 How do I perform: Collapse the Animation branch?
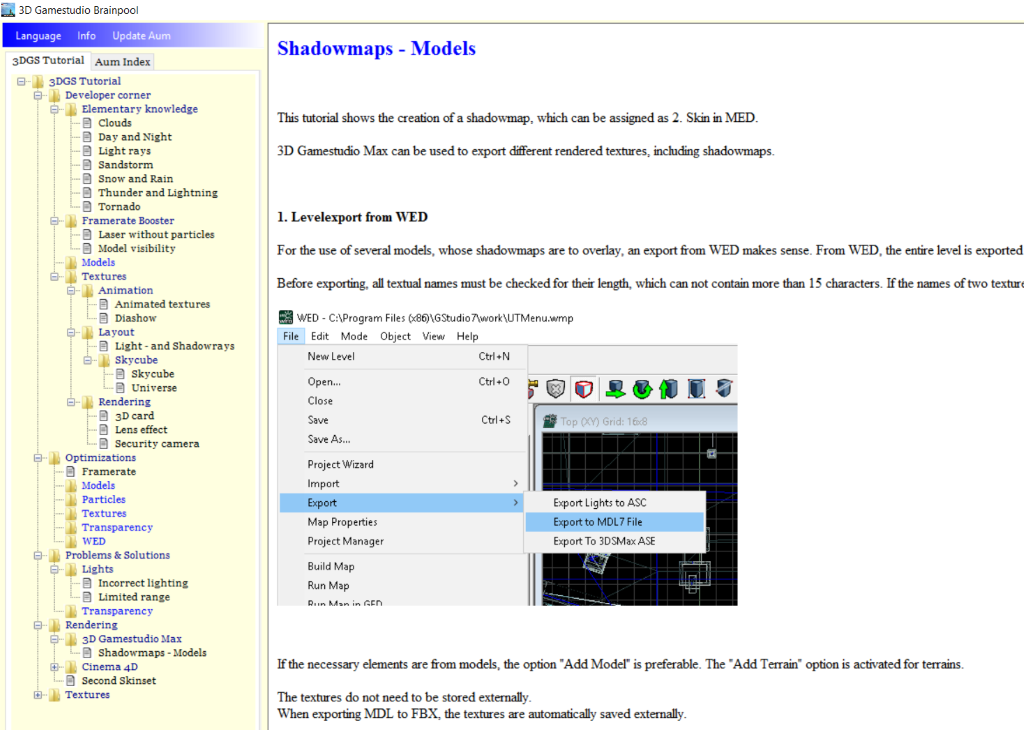coord(71,291)
